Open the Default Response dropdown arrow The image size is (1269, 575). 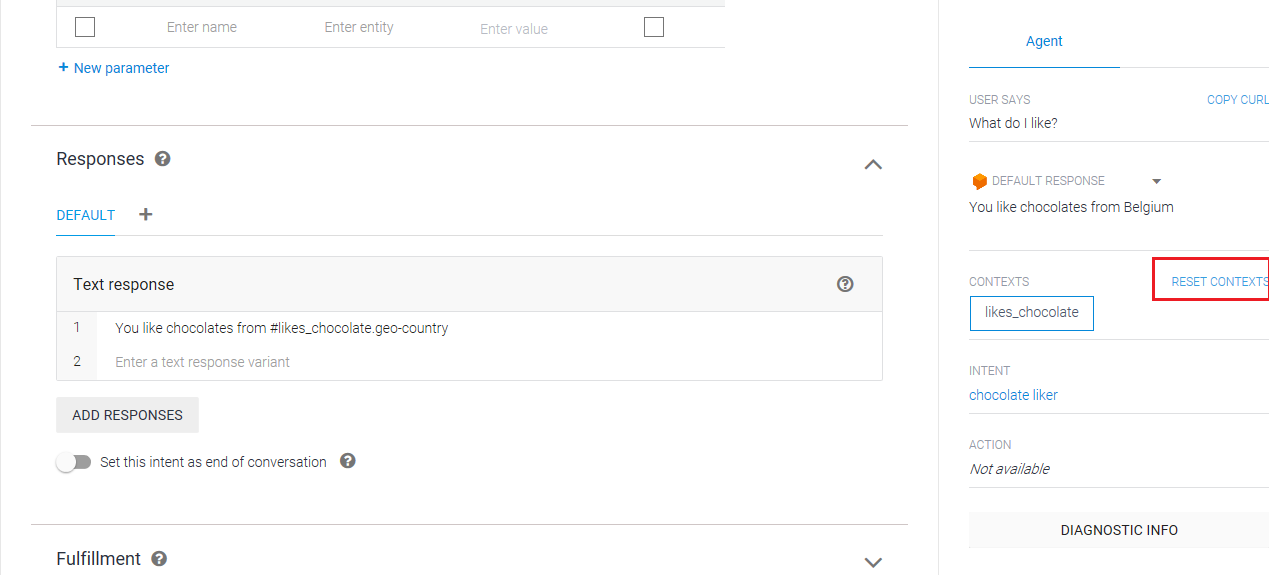click(x=1157, y=181)
